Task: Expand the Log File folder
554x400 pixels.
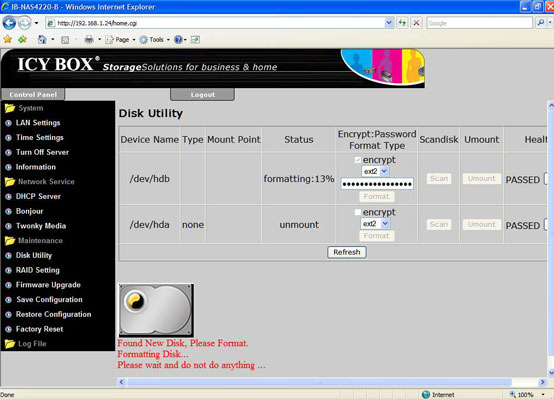Action: point(25,344)
